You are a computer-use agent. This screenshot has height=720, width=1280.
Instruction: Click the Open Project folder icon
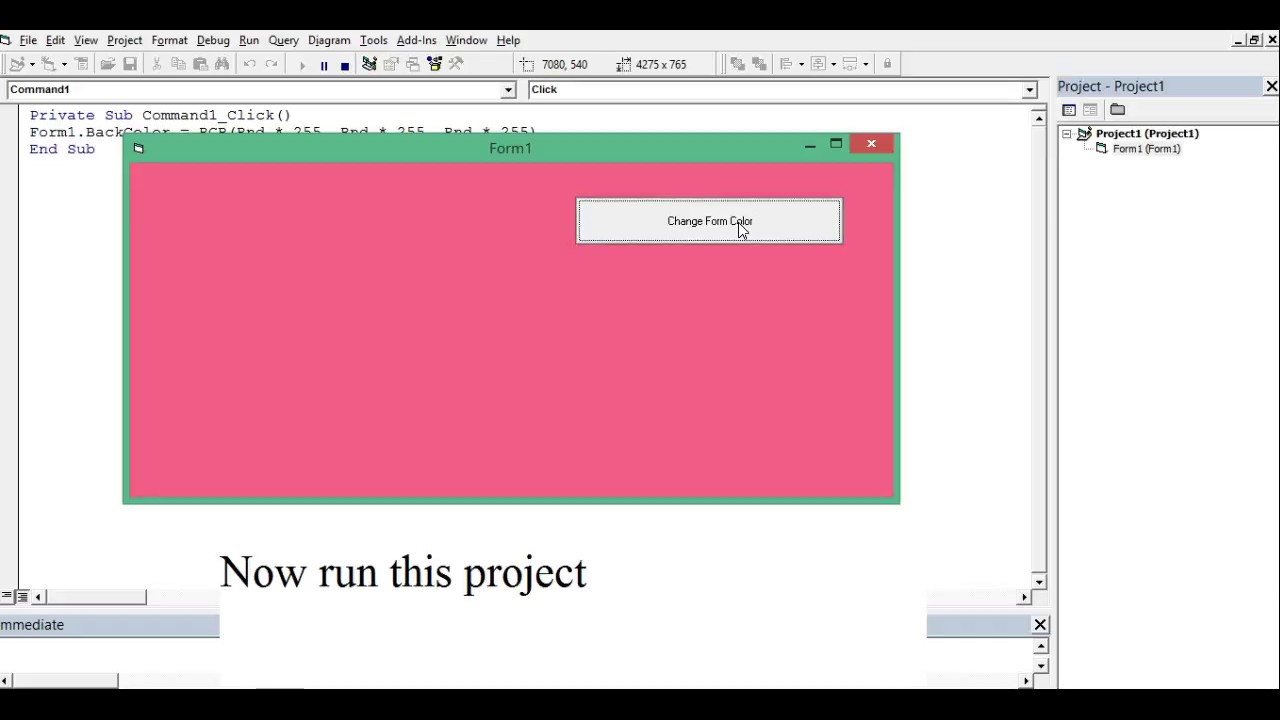click(x=108, y=64)
